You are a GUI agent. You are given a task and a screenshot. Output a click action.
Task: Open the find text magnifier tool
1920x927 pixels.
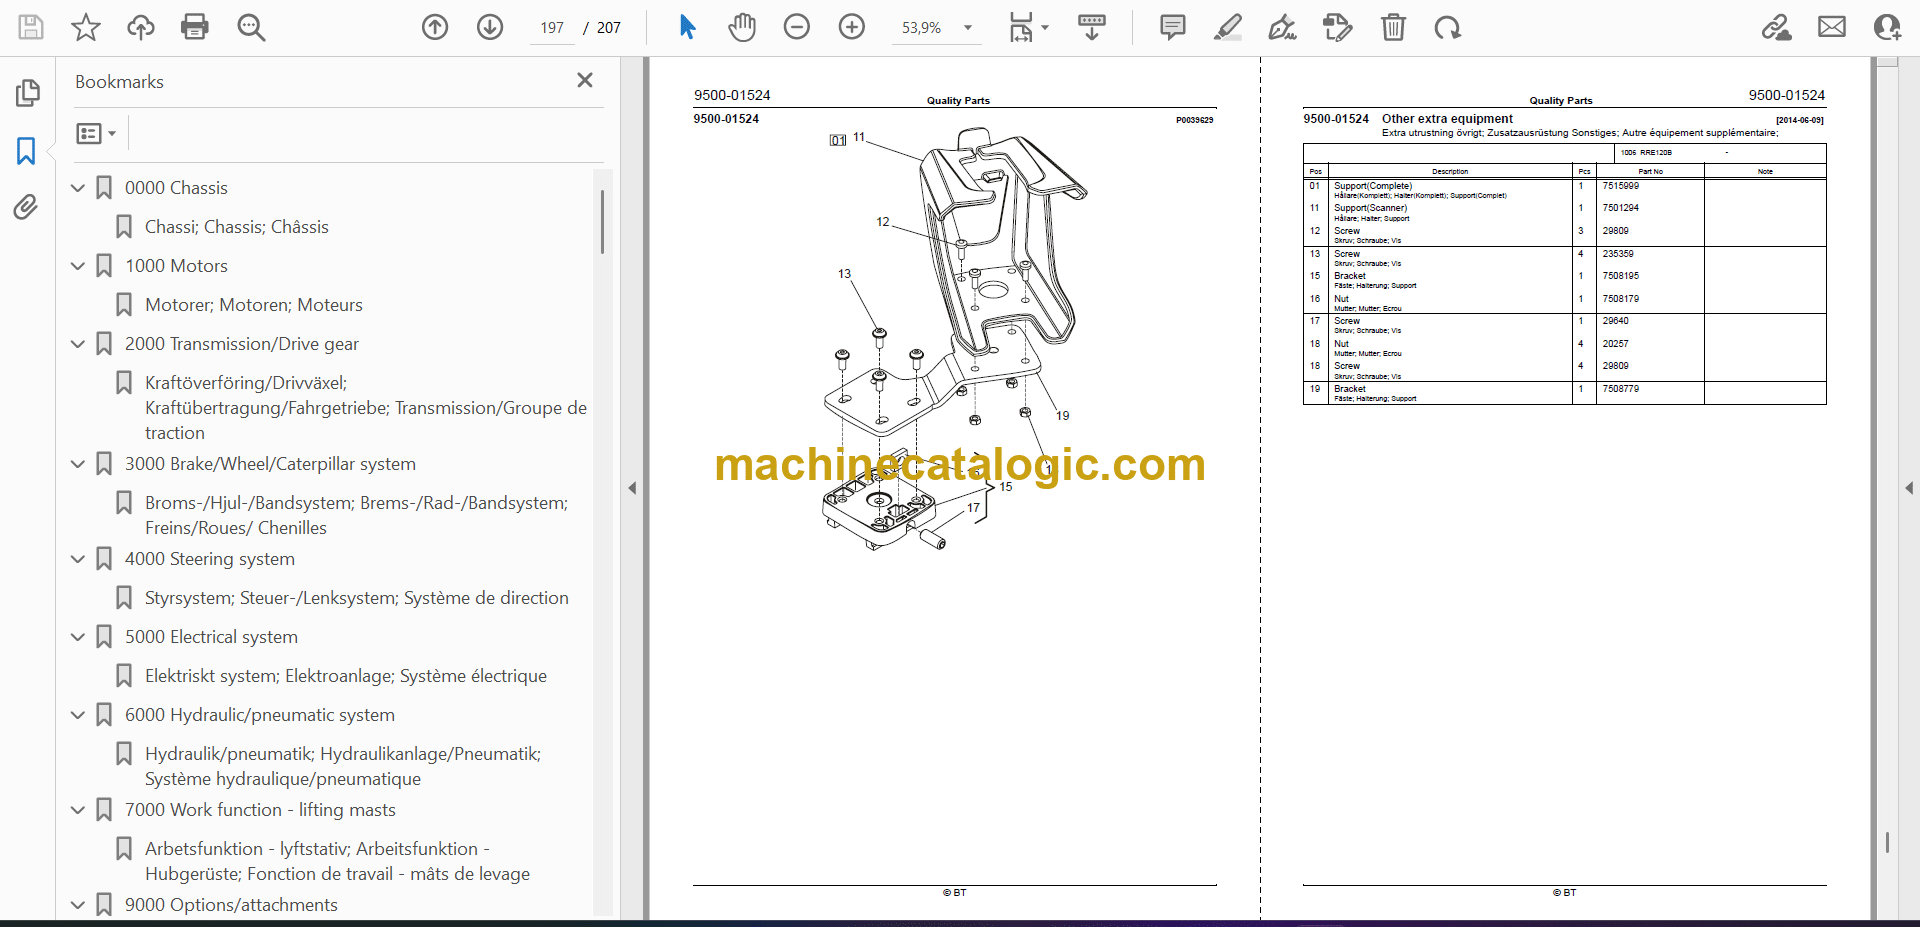[x=251, y=27]
